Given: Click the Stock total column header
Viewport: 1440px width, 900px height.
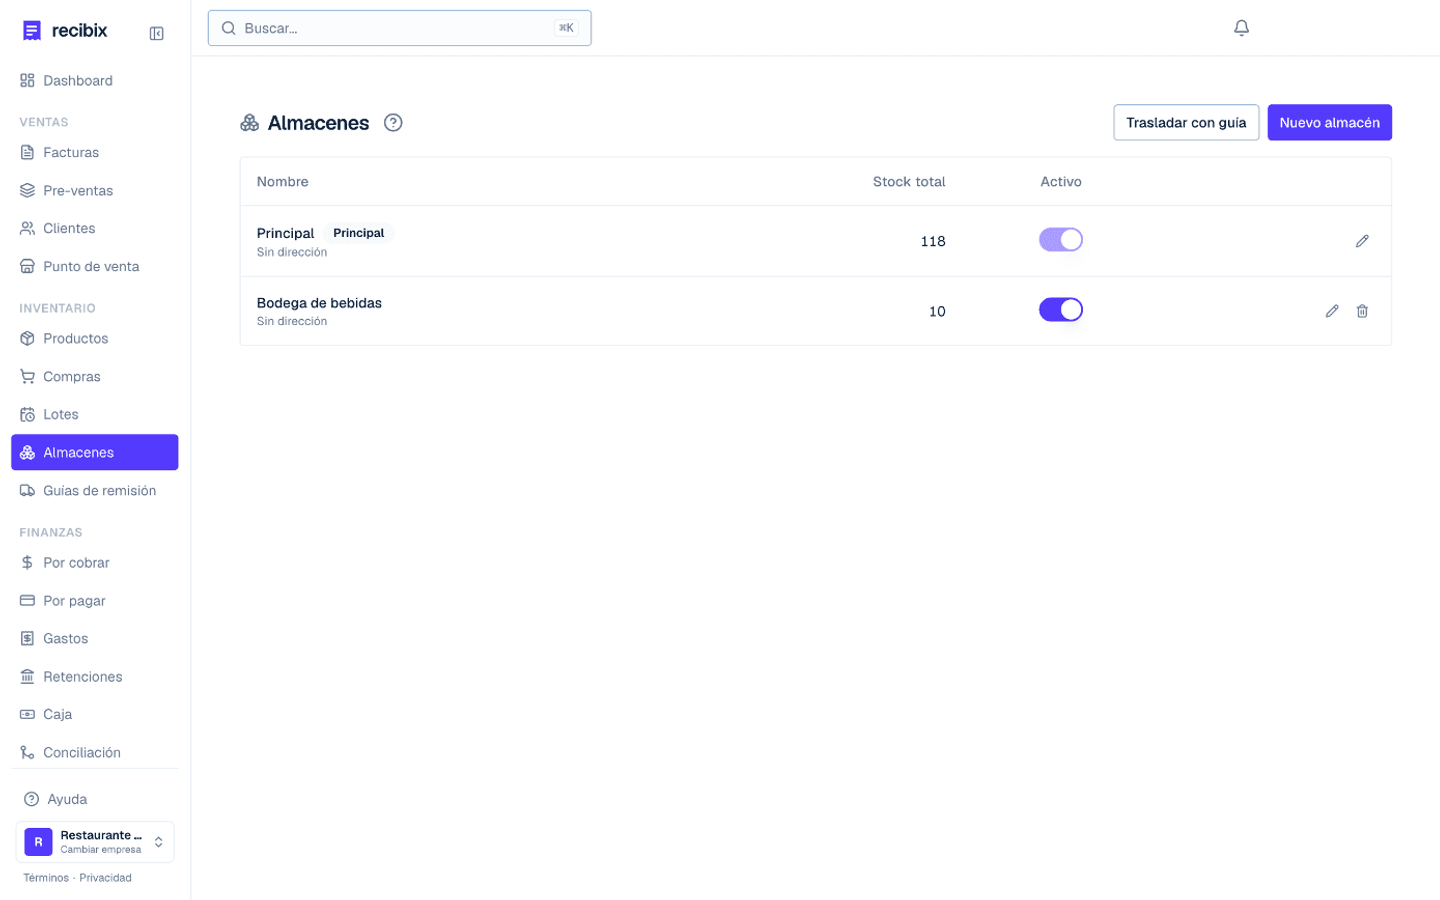Looking at the screenshot, I should 909,181.
